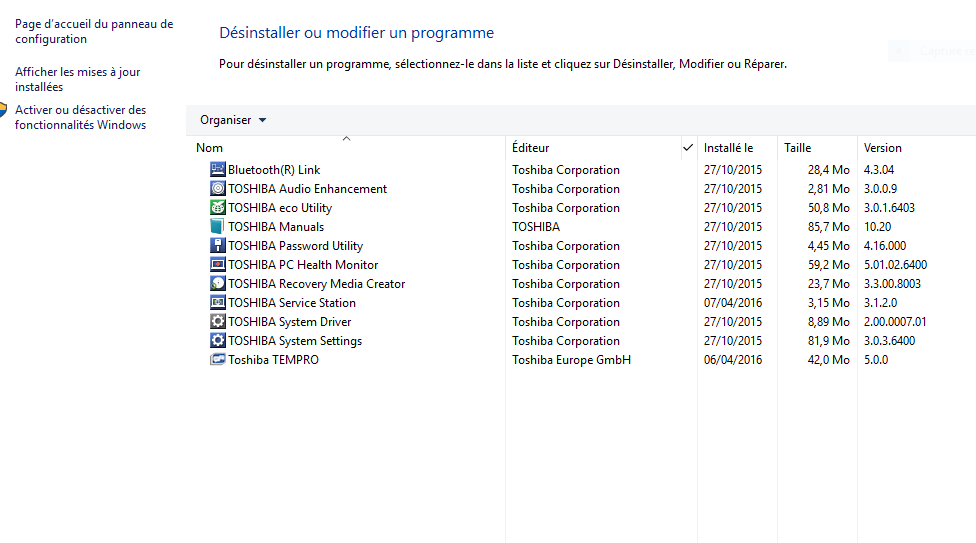The height and width of the screenshot is (543, 976).
Task: Select the Toshiba TEMPRO icon
Action: [x=217, y=359]
